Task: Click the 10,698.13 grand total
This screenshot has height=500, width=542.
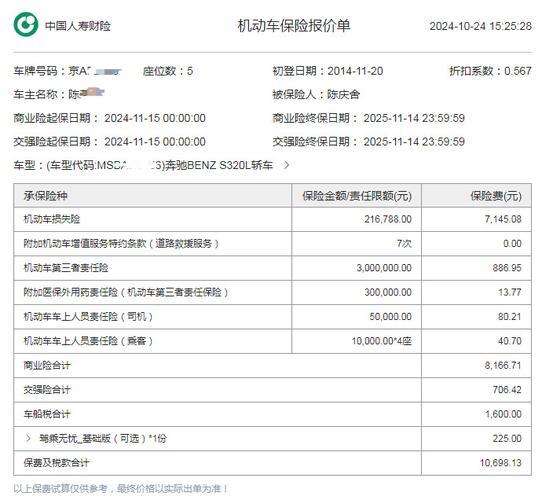Action: 501,463
